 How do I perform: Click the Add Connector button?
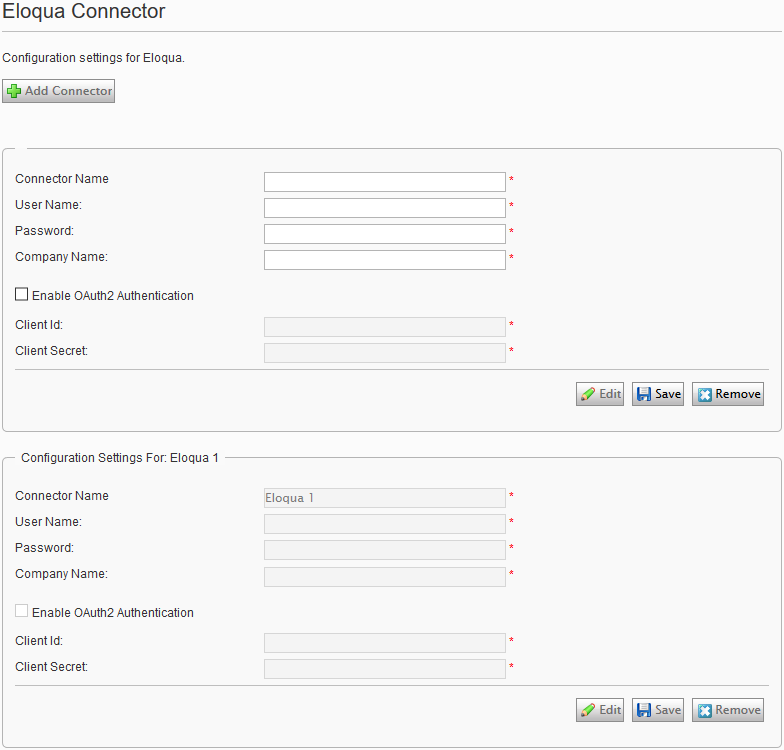coord(58,91)
